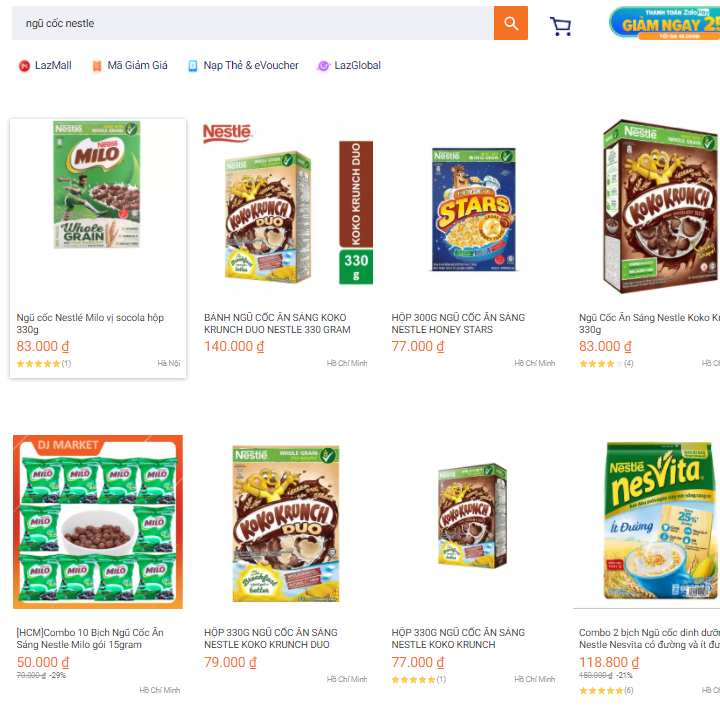Viewport: 720px width, 710px height.
Task: Open the Mã Giảm Giá link
Action: click(137, 66)
